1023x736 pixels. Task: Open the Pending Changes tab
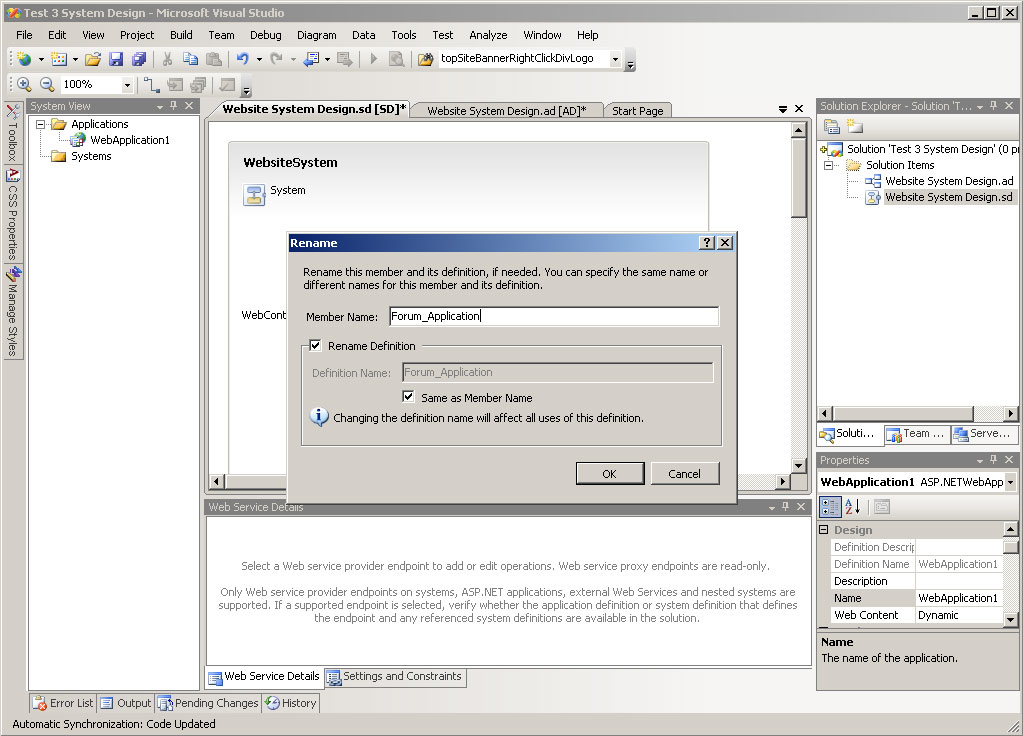pos(208,703)
